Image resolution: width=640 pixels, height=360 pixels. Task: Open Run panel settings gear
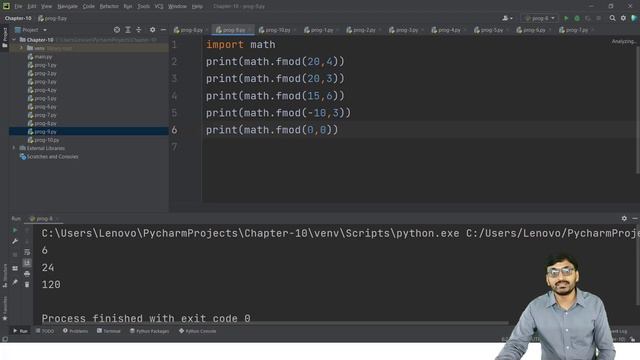(x=624, y=218)
